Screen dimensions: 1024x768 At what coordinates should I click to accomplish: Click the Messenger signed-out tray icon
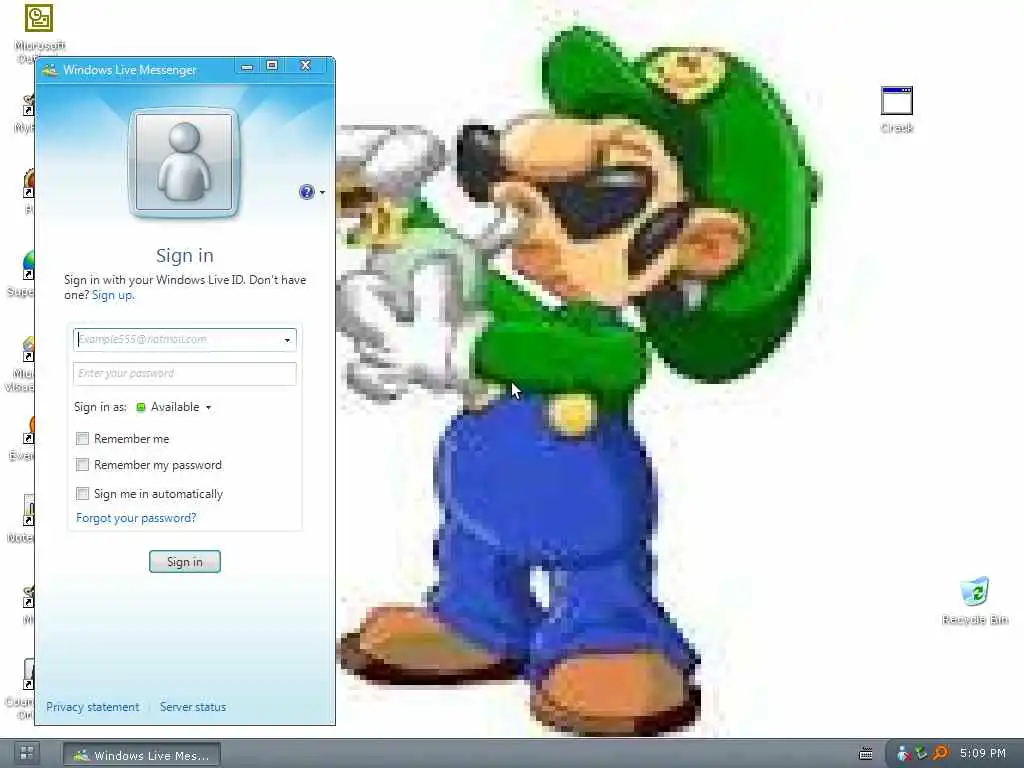tap(904, 754)
